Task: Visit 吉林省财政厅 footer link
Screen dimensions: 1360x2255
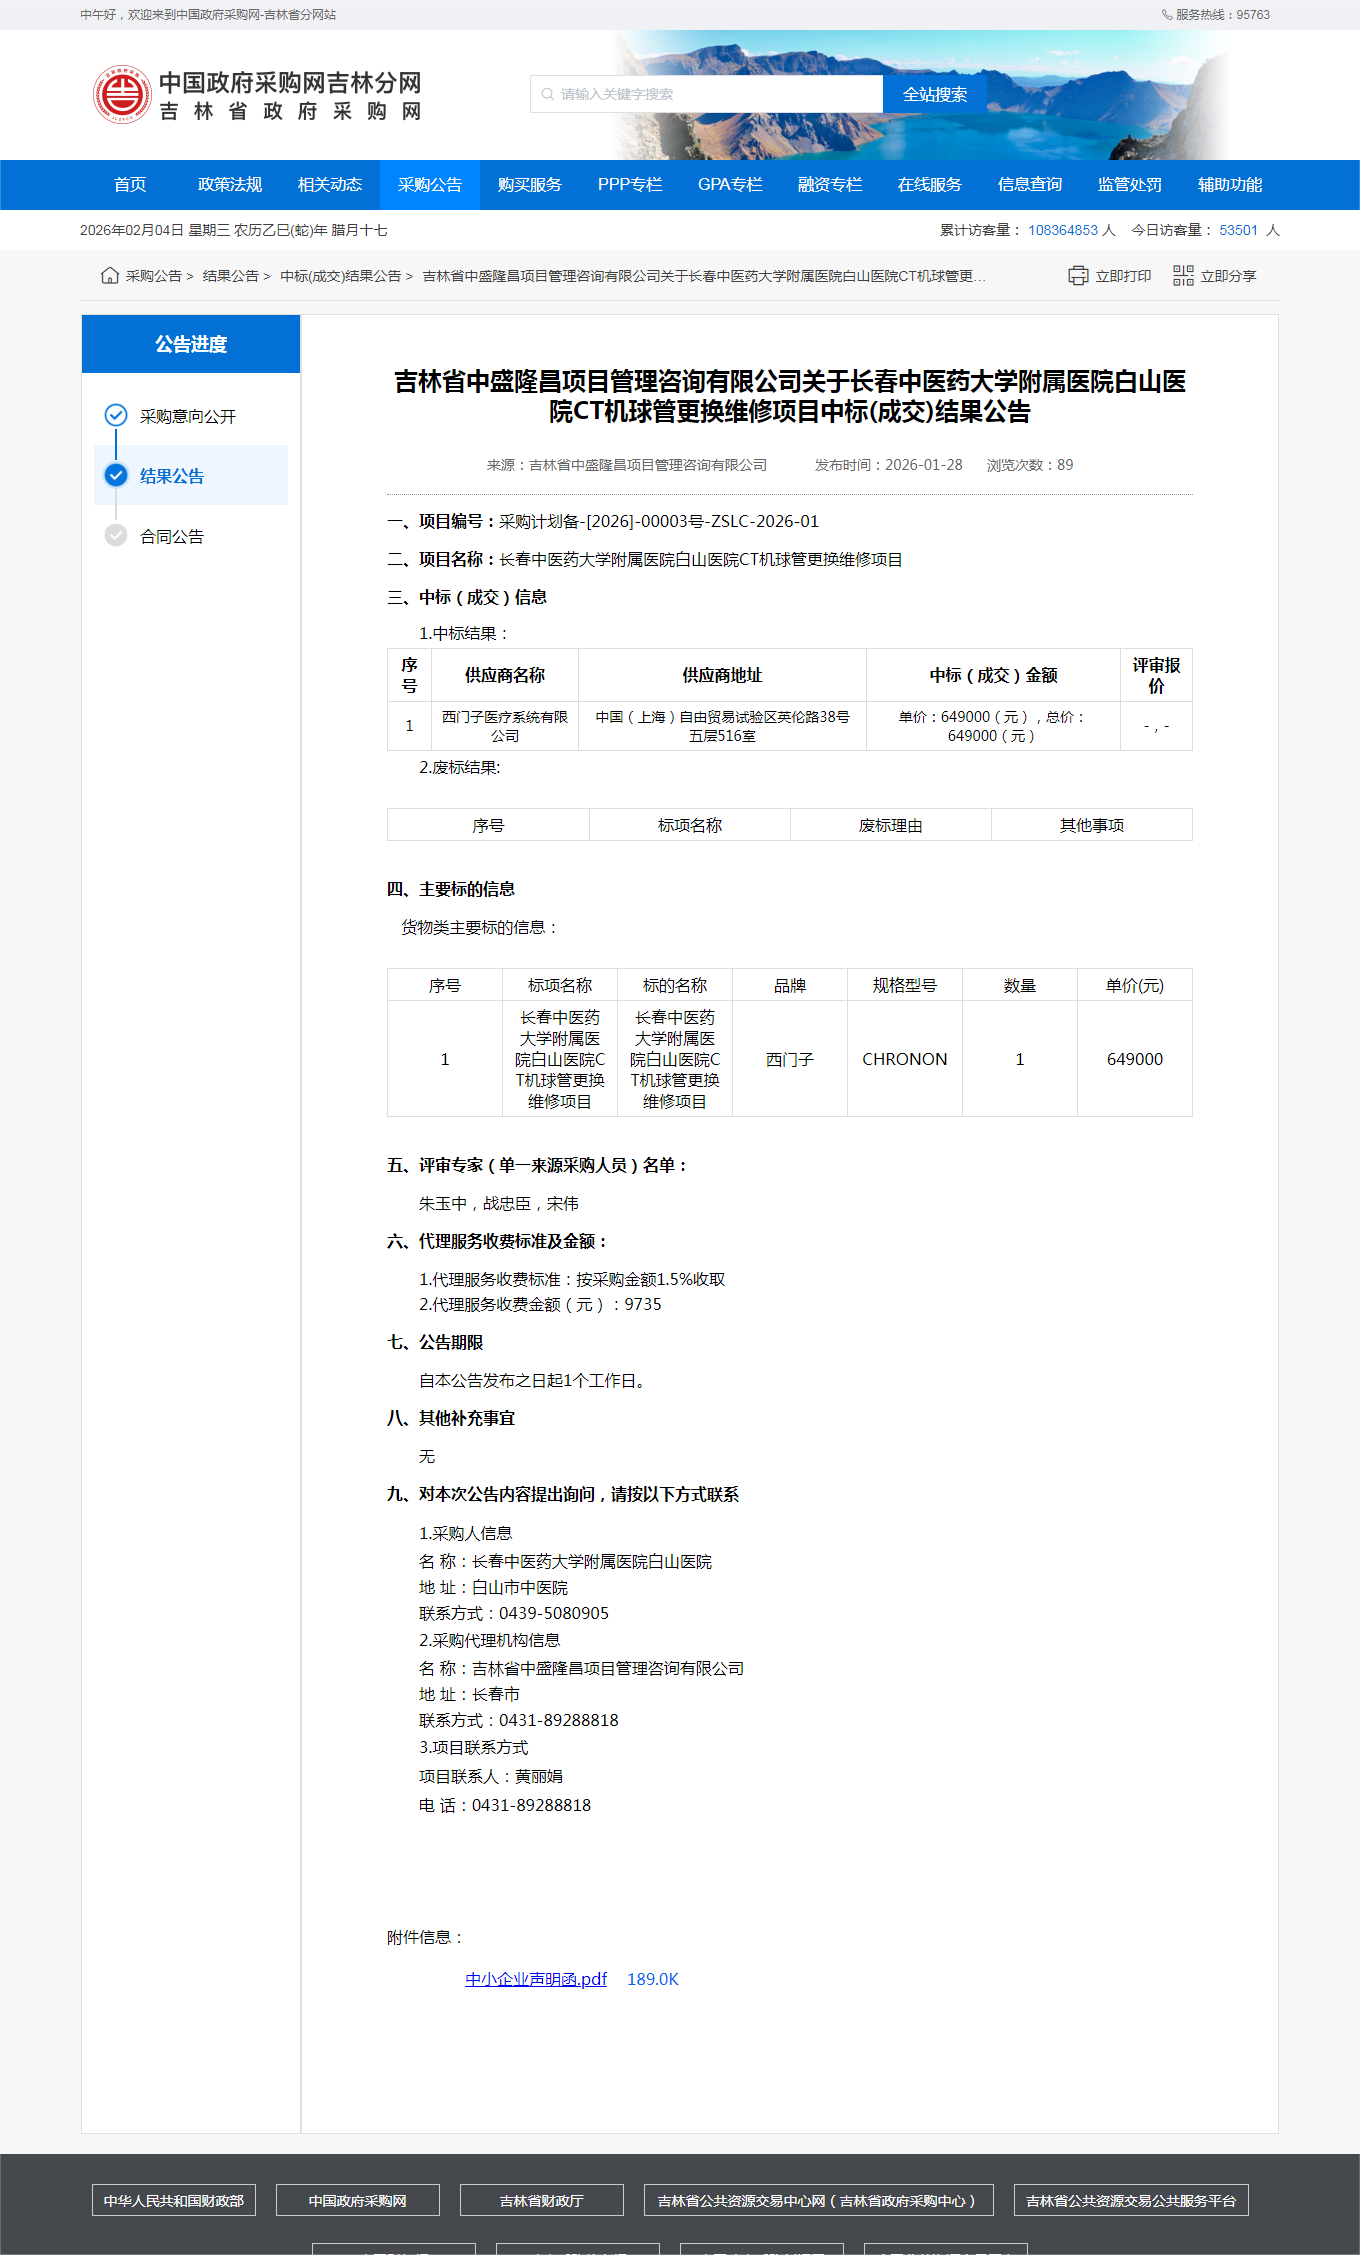Action: point(542,2200)
